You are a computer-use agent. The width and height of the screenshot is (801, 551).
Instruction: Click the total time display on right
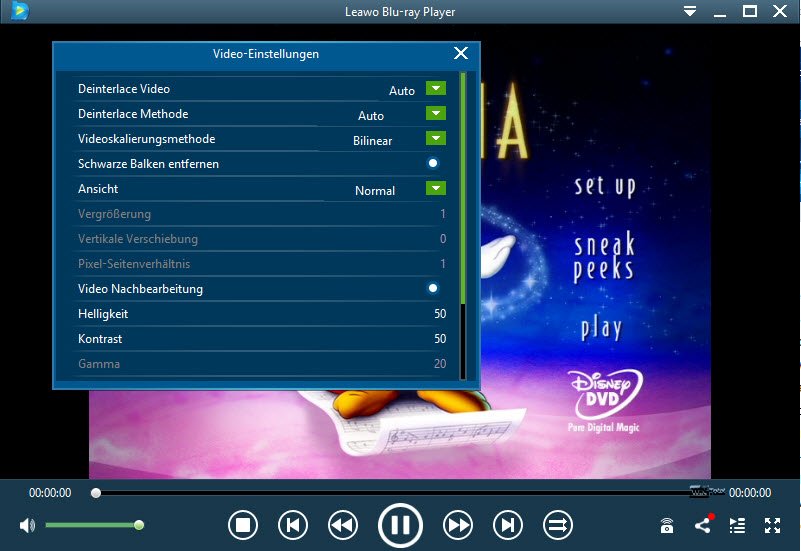point(750,493)
